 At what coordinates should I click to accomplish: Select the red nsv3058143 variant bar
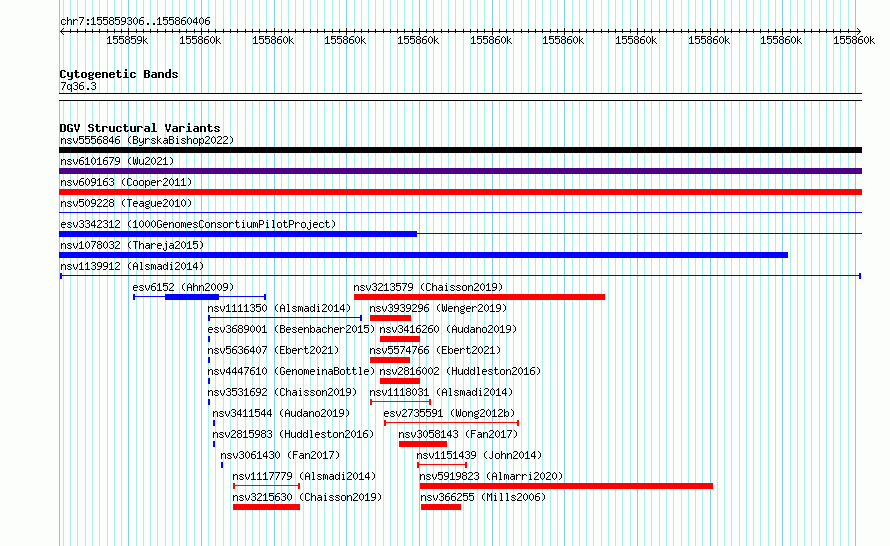[x=423, y=444]
